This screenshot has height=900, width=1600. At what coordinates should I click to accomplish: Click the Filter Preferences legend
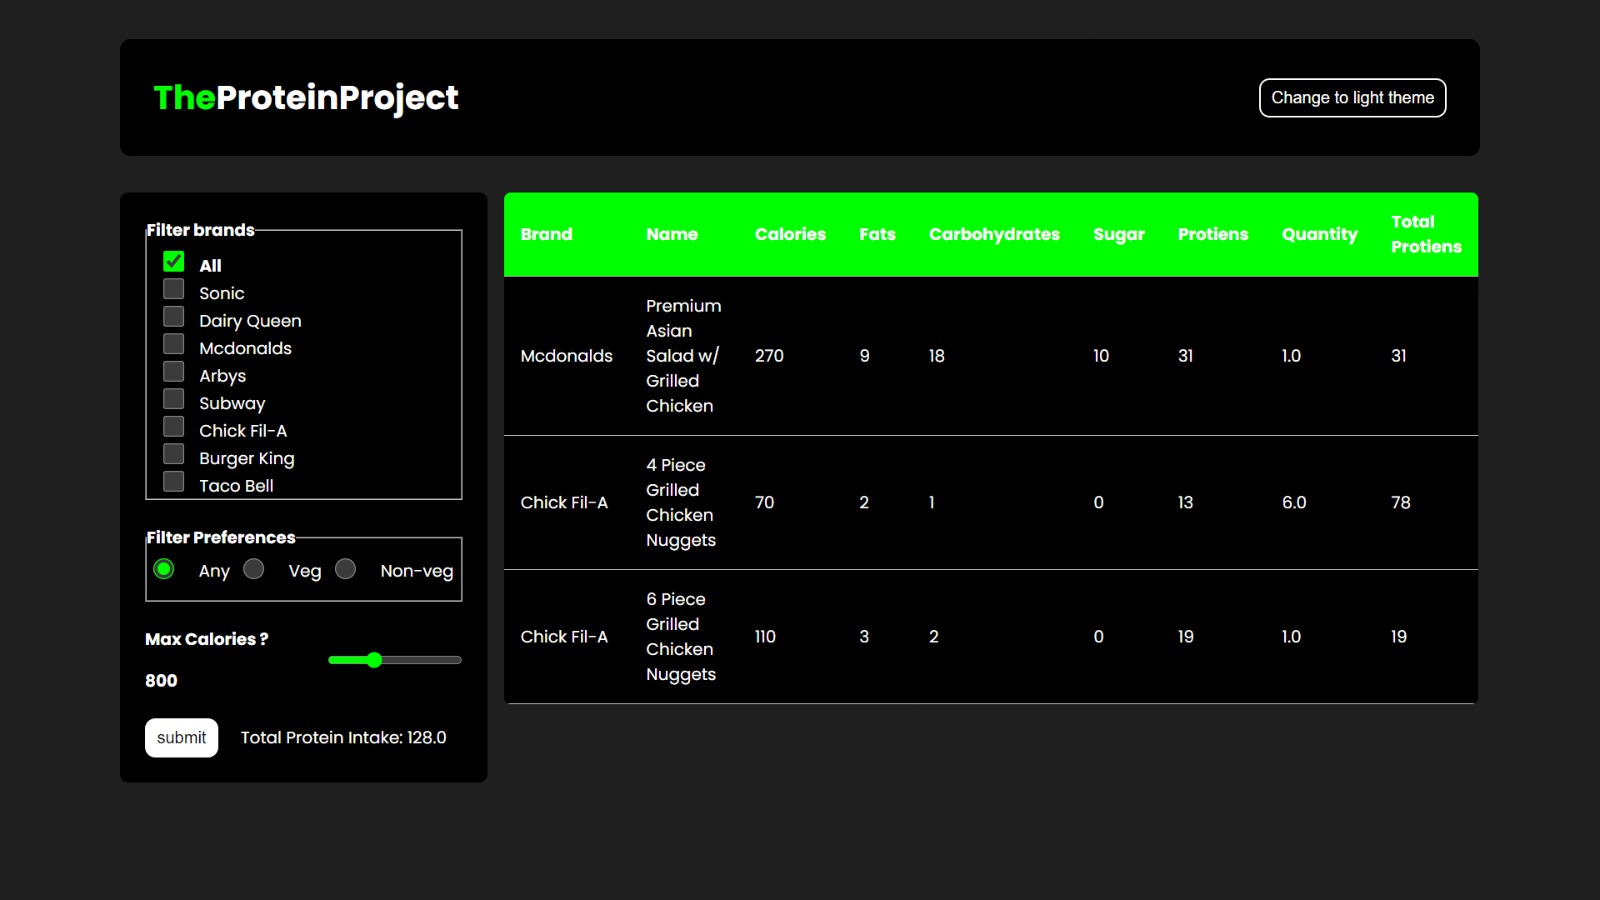pos(221,538)
